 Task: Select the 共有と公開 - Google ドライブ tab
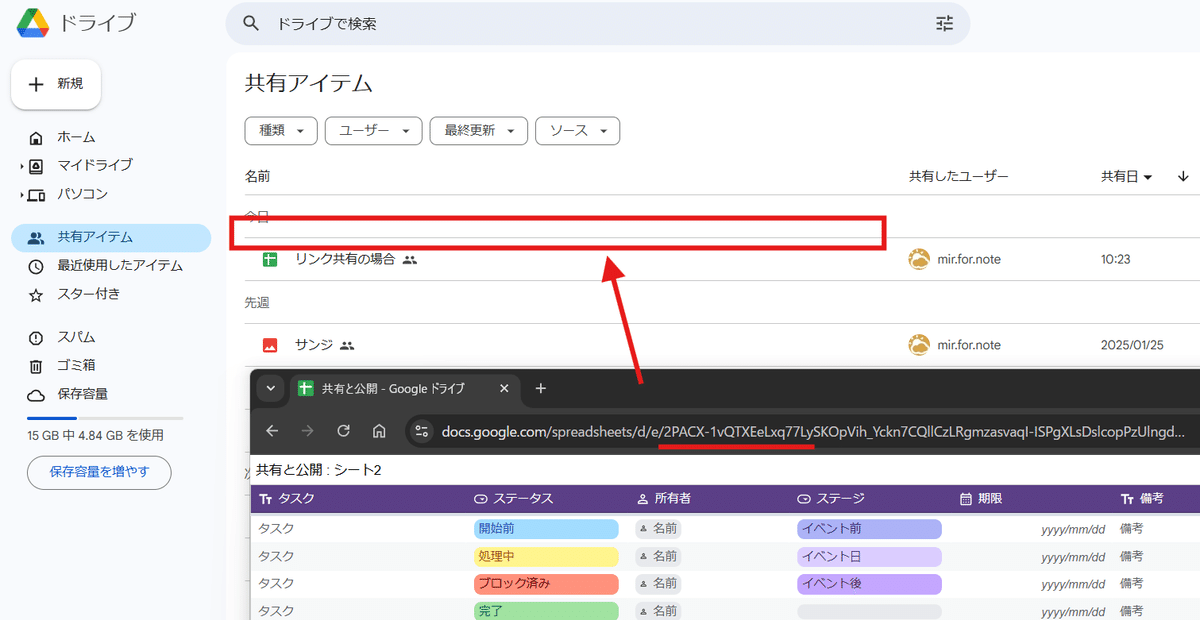(x=405, y=388)
